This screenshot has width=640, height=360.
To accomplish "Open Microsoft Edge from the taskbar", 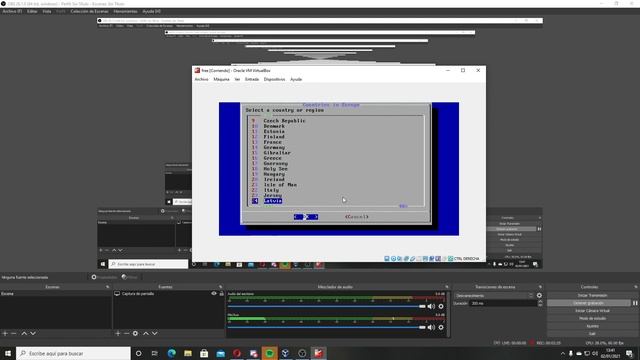I will 171,353.
